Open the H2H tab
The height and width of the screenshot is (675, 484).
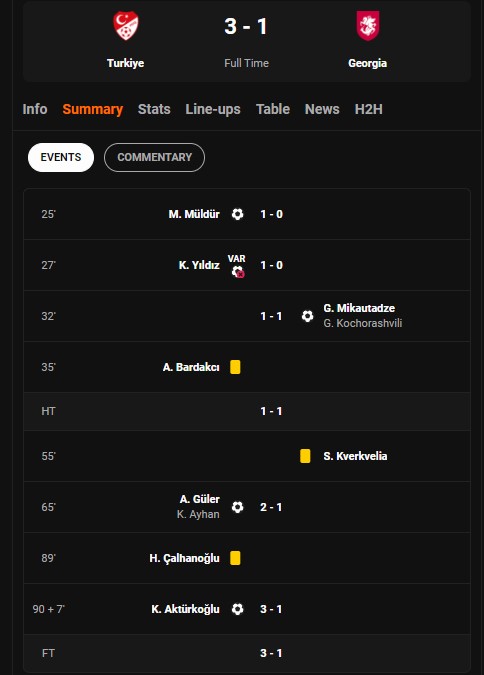[x=369, y=109]
